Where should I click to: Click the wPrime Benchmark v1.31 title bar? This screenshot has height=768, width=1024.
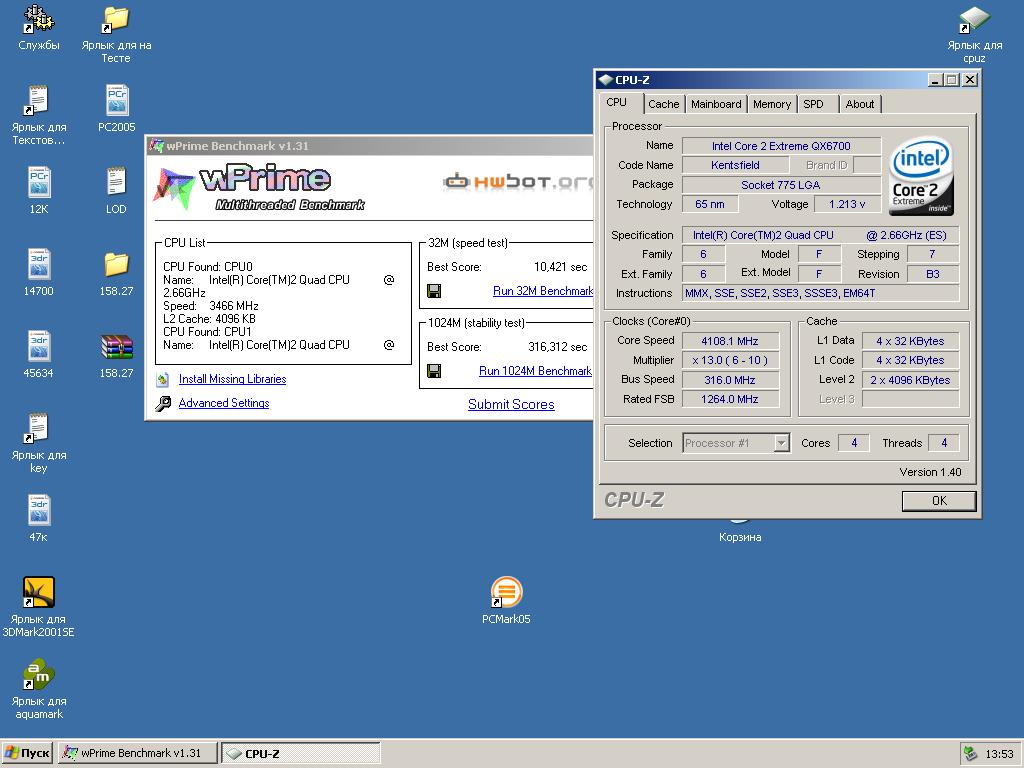click(369, 146)
